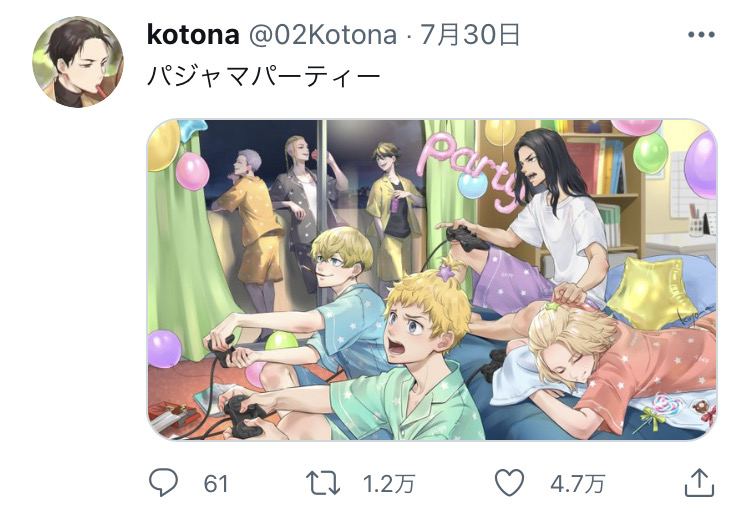The width and height of the screenshot is (750, 520).
Task: Click the retweet arrows icon
Action: click(323, 483)
